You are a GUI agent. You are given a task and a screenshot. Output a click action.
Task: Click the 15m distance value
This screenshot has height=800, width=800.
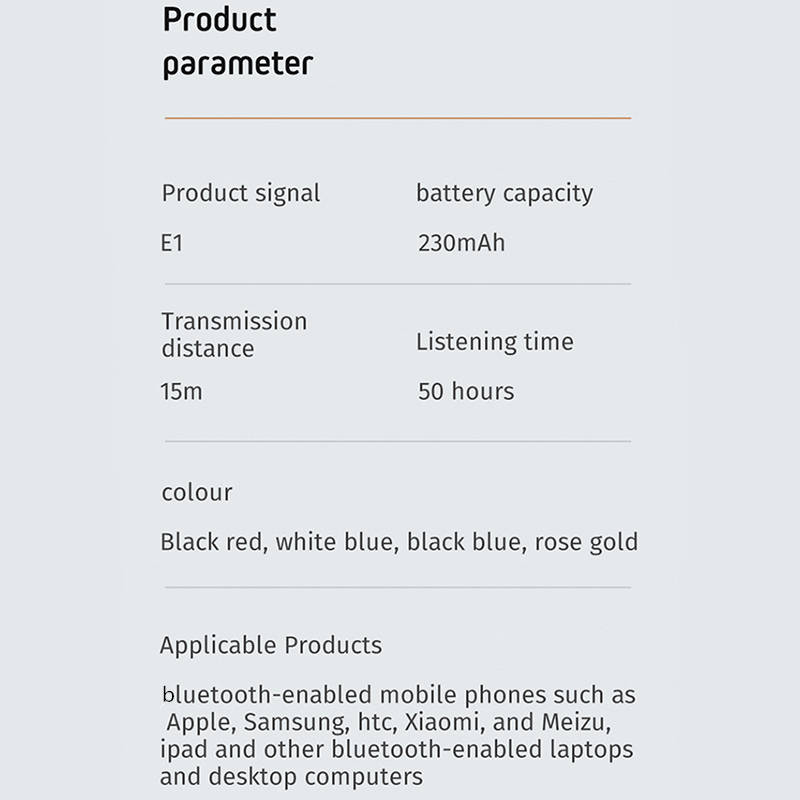[x=181, y=391]
